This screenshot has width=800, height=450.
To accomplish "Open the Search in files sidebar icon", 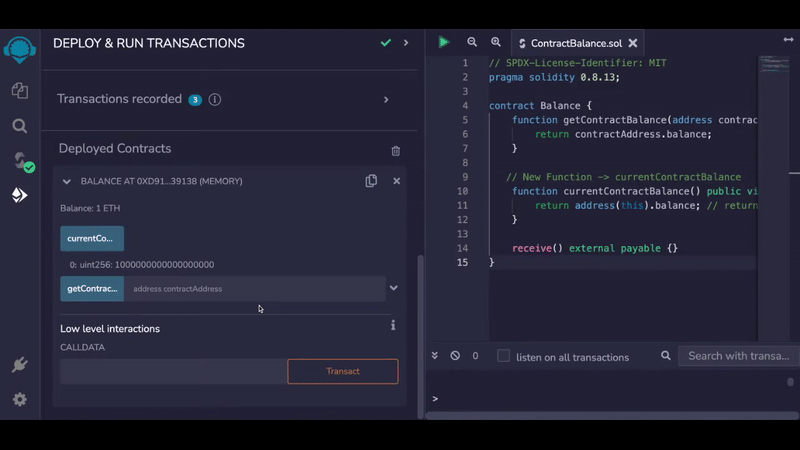I will (x=19, y=126).
